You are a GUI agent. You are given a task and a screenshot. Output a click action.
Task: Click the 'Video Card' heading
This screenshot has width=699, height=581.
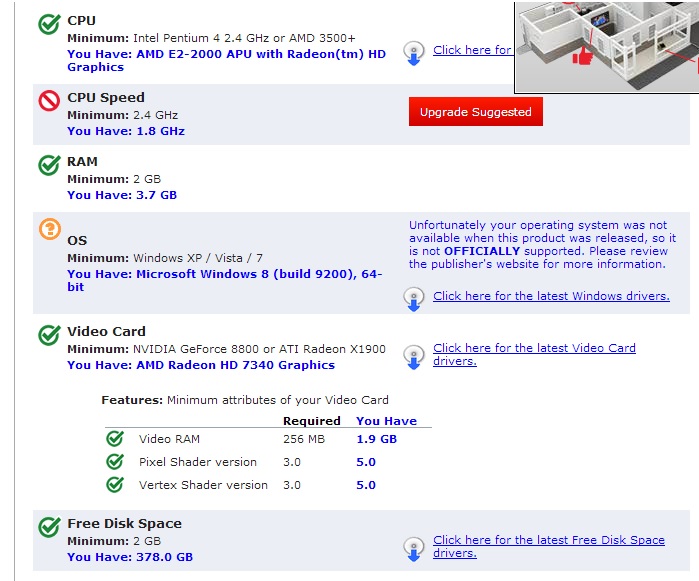click(x=106, y=331)
